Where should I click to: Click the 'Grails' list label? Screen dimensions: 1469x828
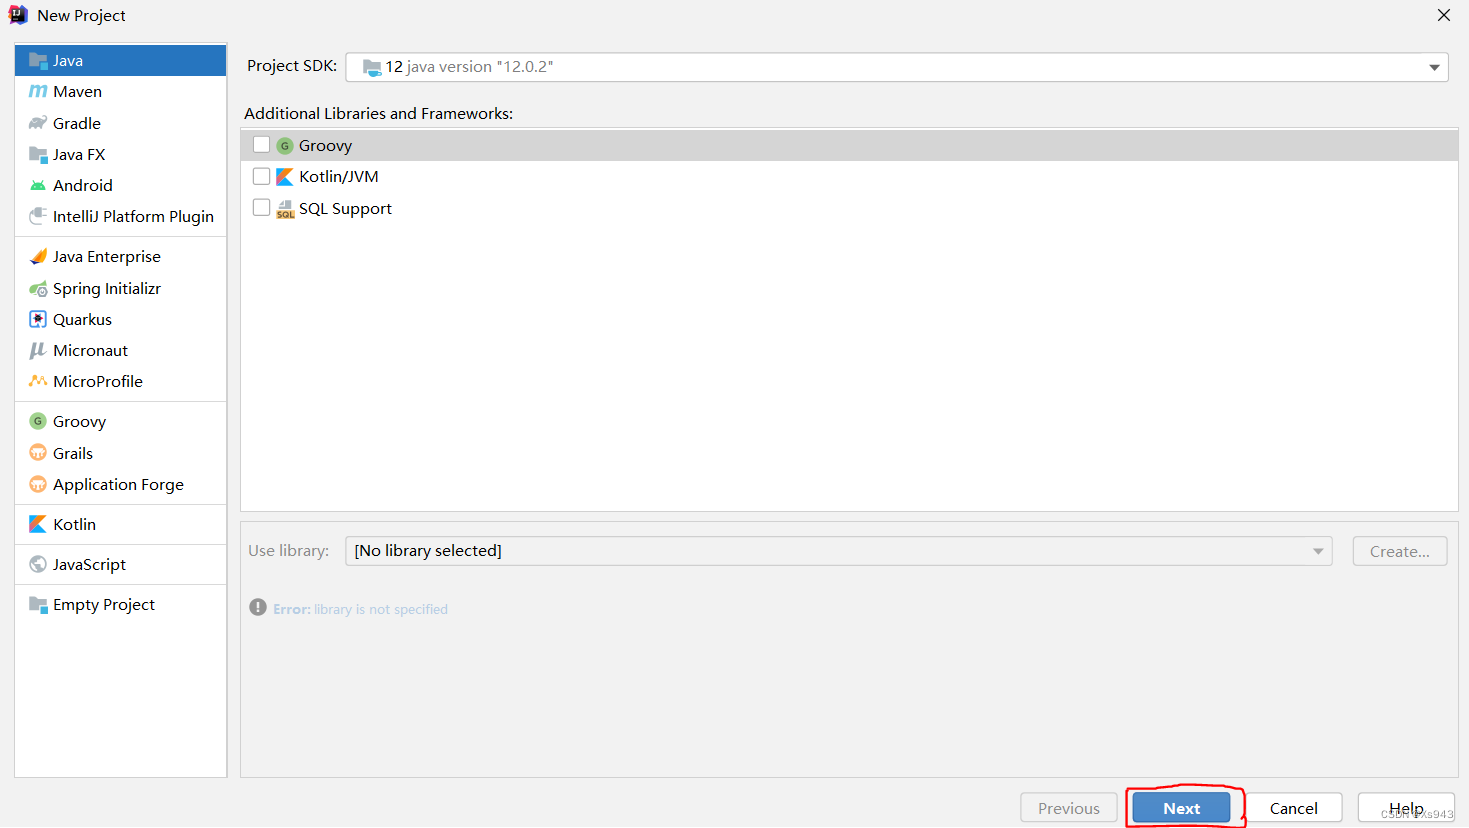pos(73,453)
